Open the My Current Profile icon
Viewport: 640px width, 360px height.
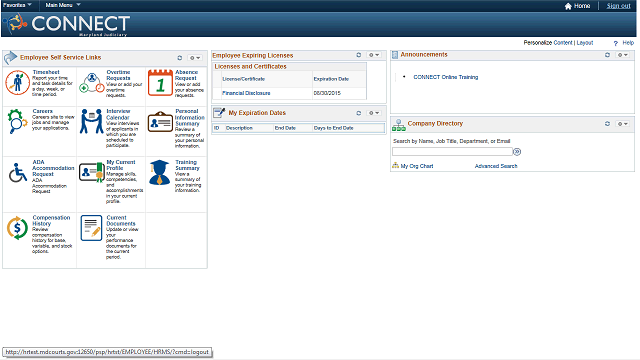click(x=92, y=172)
